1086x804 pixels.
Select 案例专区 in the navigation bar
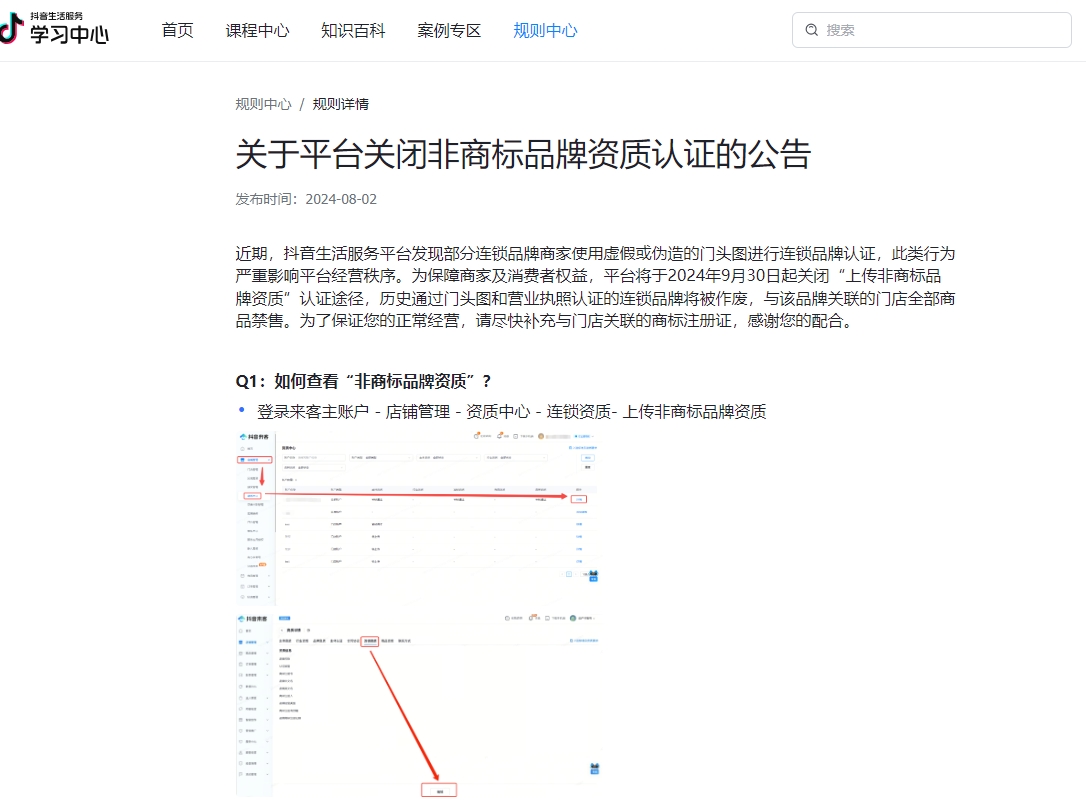pyautogui.click(x=448, y=30)
